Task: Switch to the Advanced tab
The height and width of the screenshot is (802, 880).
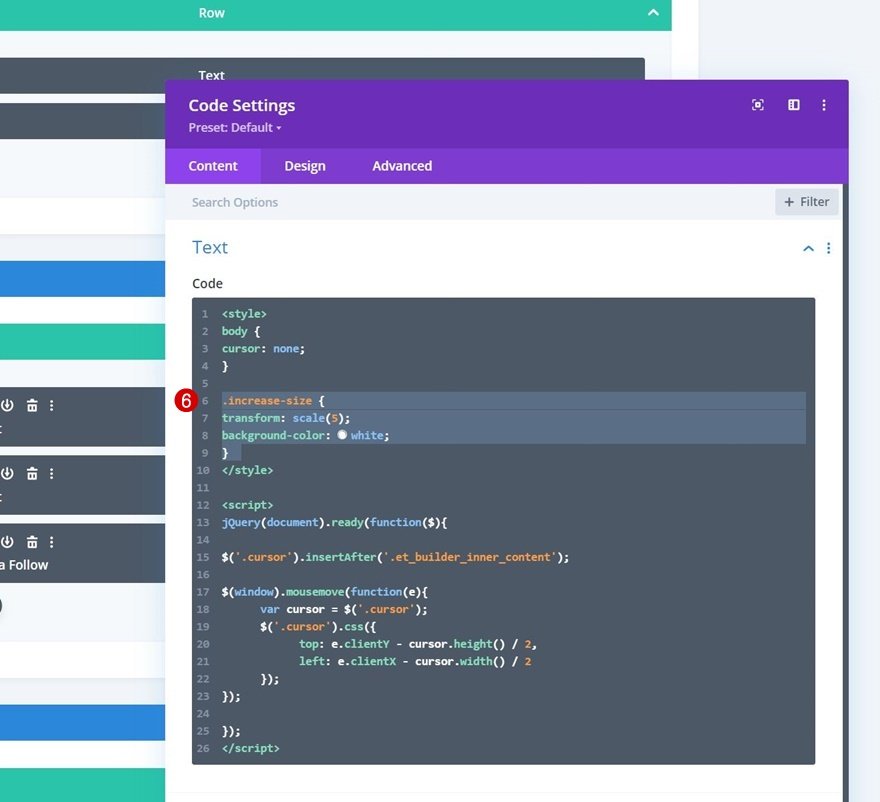Action: (x=402, y=166)
